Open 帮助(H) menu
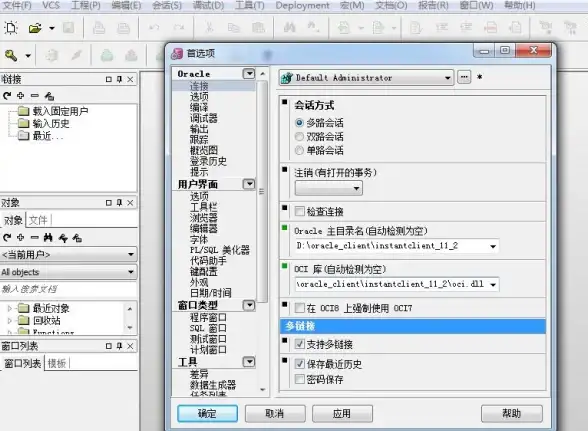The height and width of the screenshot is (431, 588). [x=519, y=6]
